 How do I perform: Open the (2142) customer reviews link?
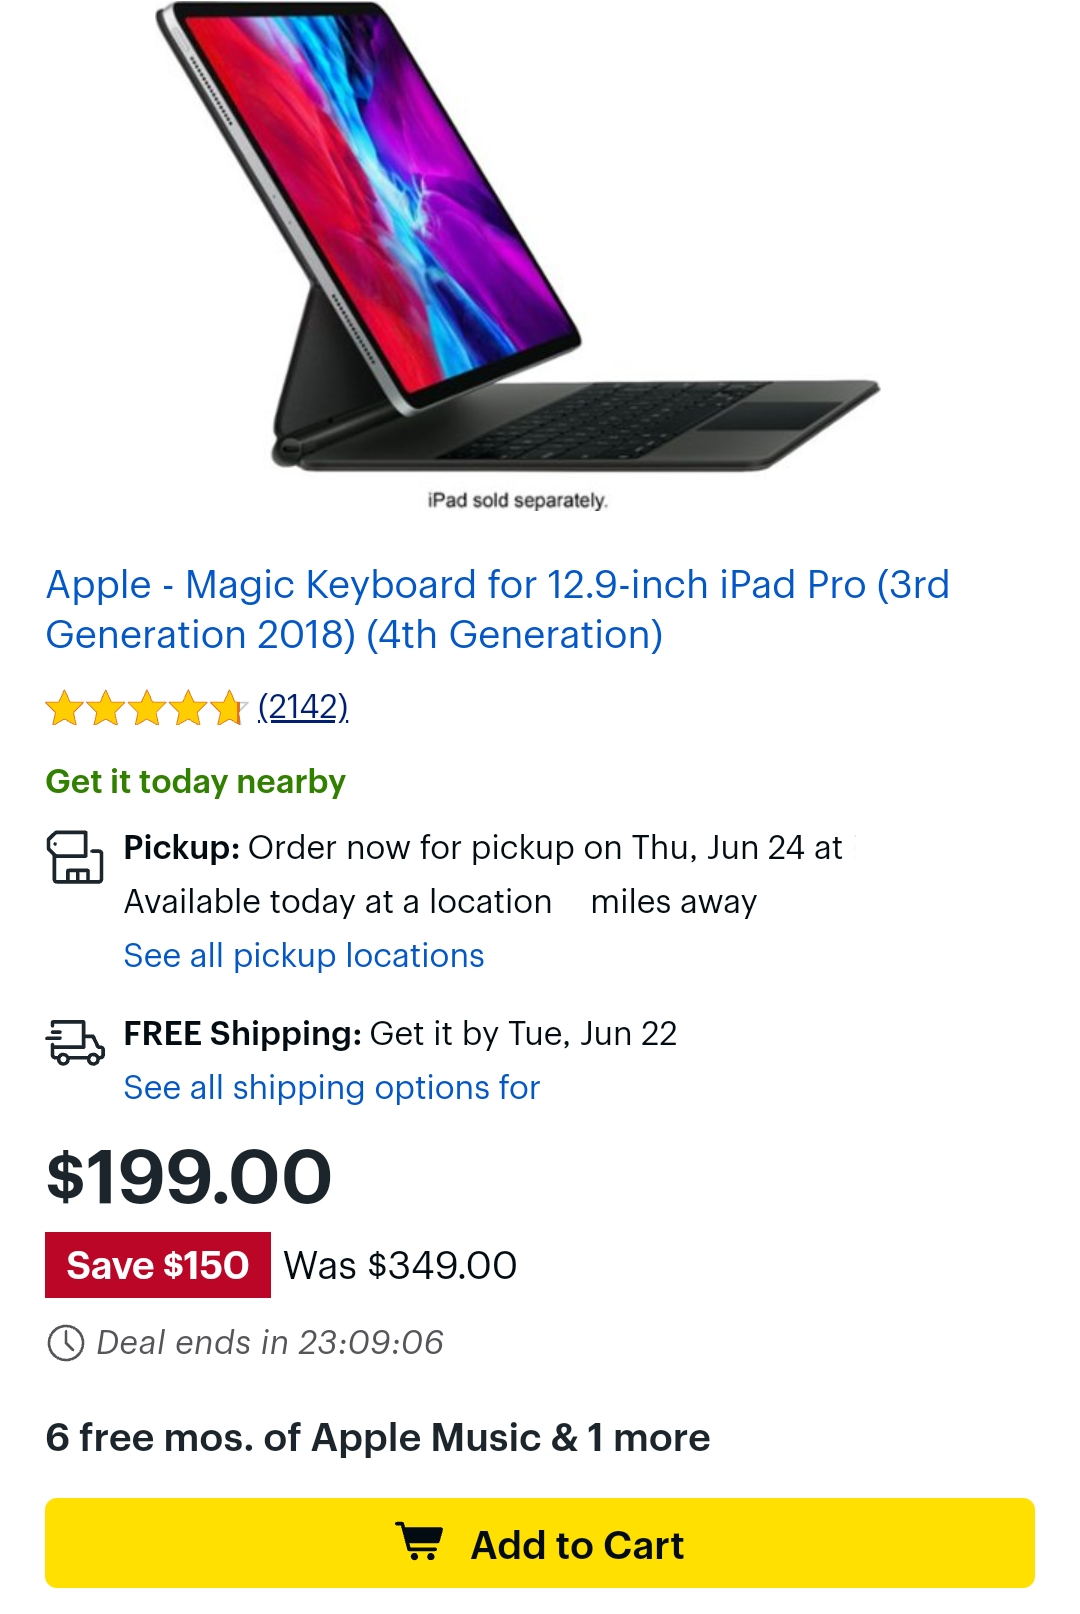(x=303, y=707)
